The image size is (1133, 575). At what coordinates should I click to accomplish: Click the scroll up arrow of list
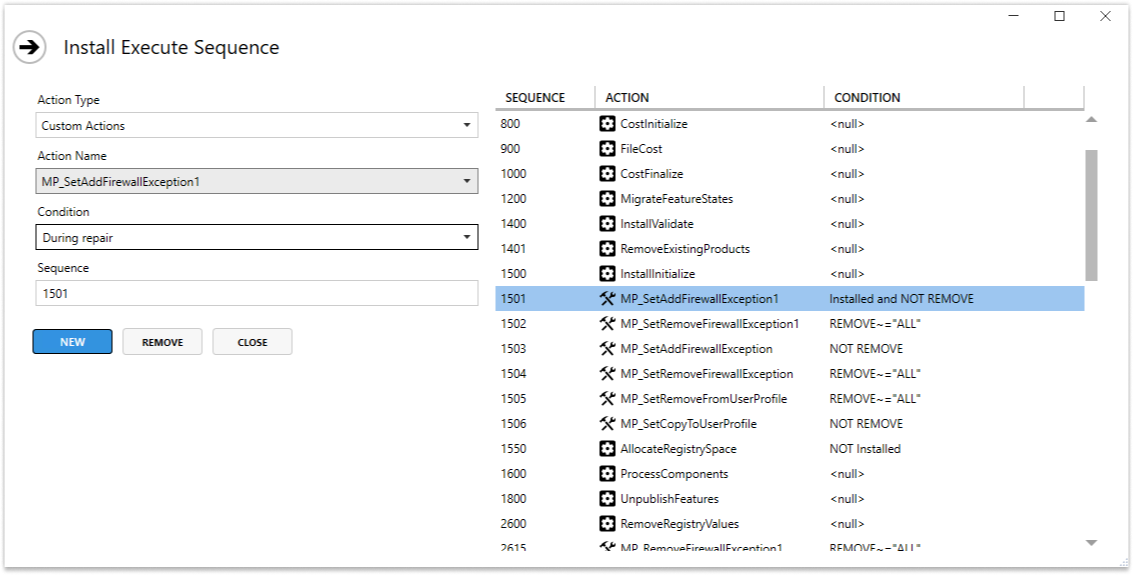point(1092,120)
